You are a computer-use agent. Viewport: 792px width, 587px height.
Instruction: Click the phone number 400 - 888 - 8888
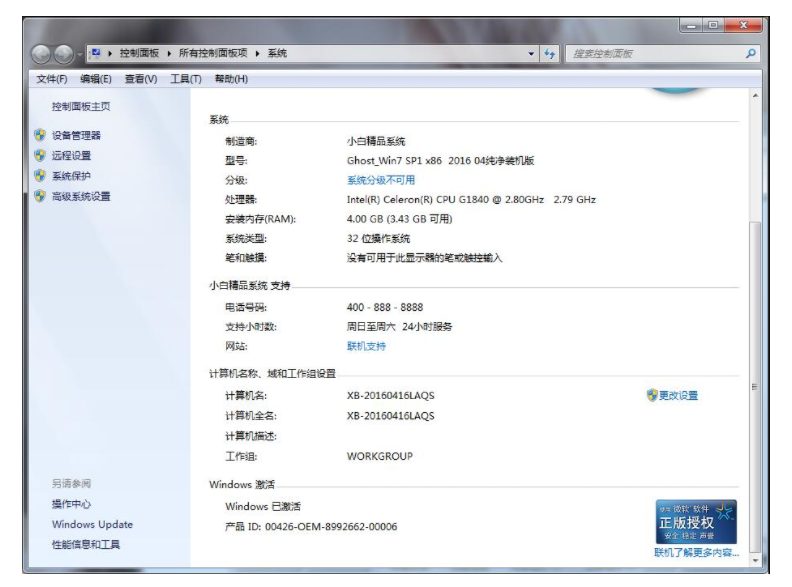(x=385, y=307)
